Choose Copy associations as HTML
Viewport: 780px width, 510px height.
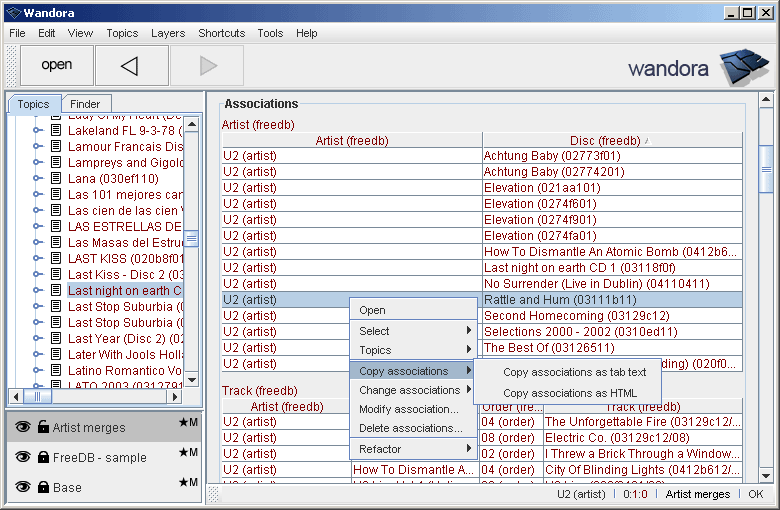click(570, 393)
